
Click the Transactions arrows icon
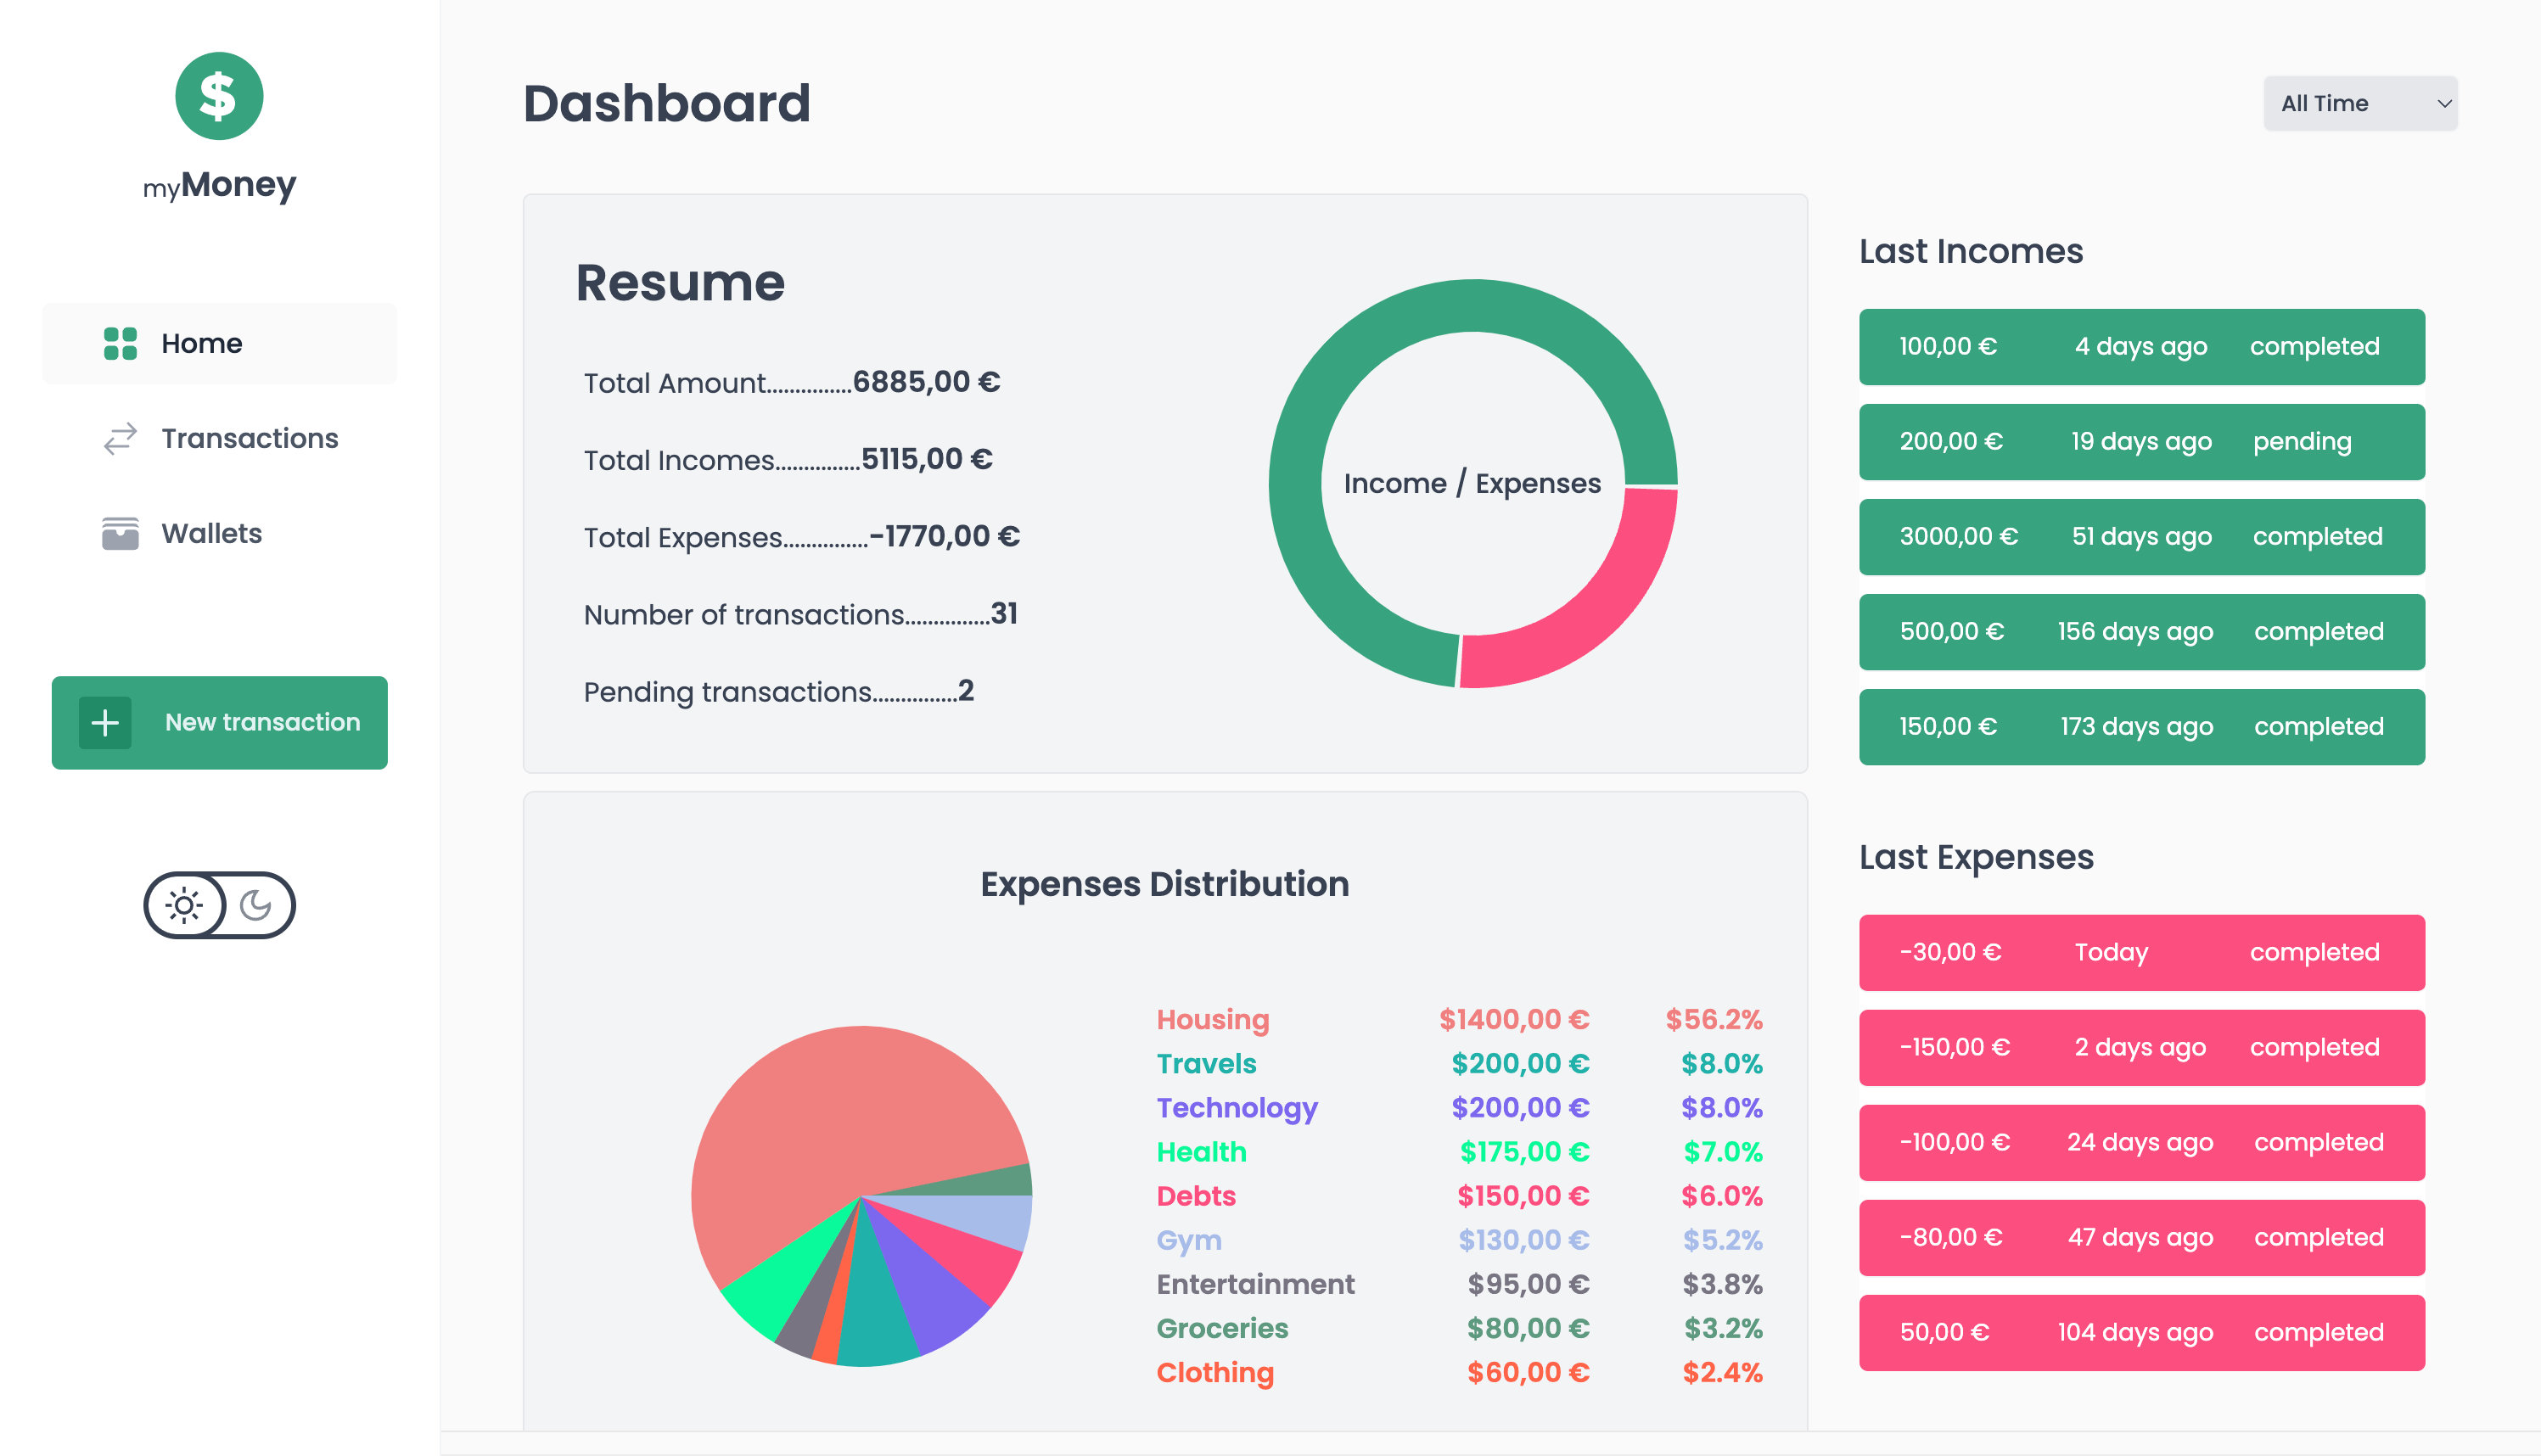[x=120, y=439]
